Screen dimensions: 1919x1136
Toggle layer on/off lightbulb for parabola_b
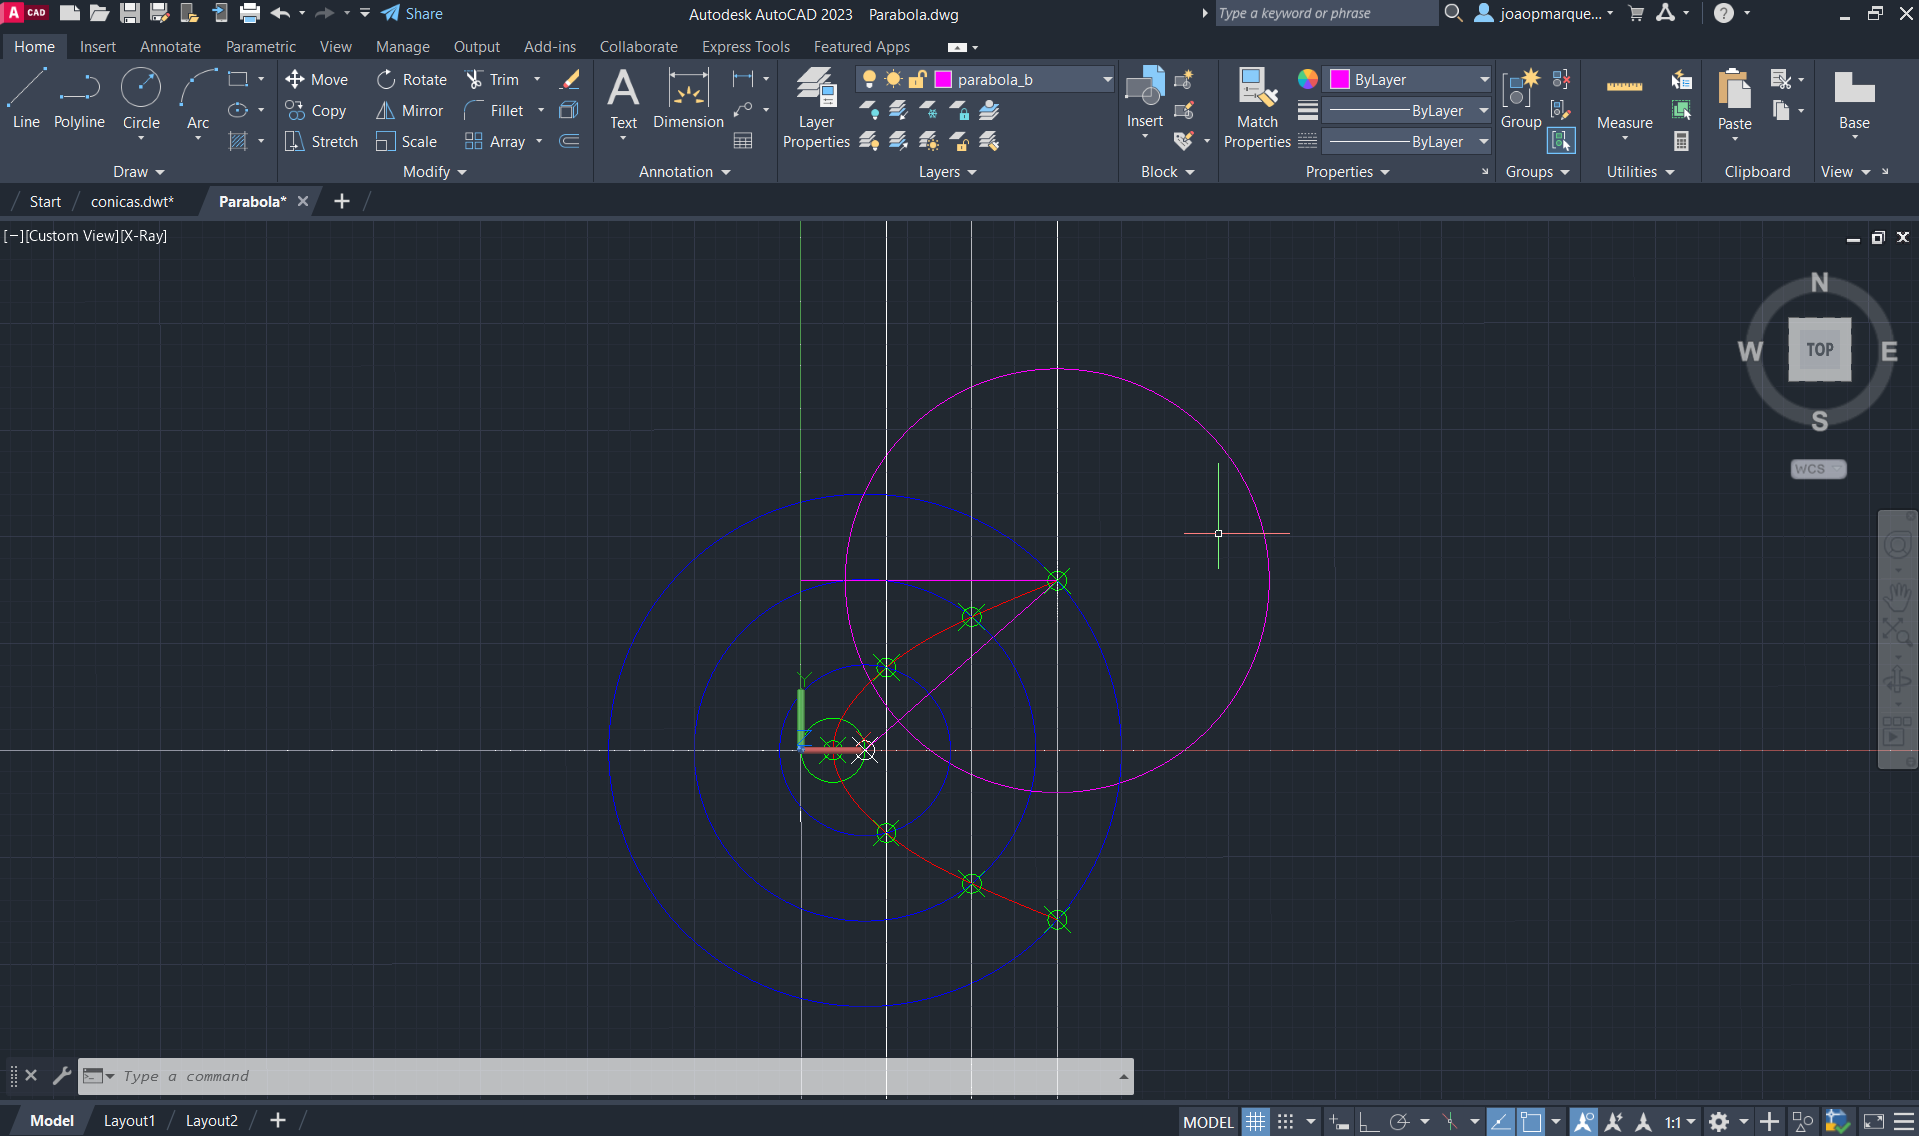[869, 79]
